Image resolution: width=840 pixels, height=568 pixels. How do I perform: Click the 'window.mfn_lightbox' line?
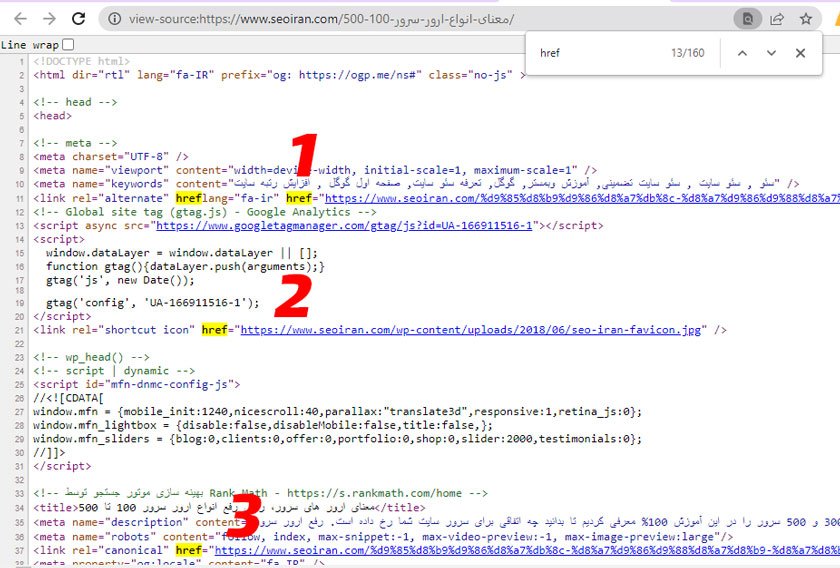(x=262, y=425)
